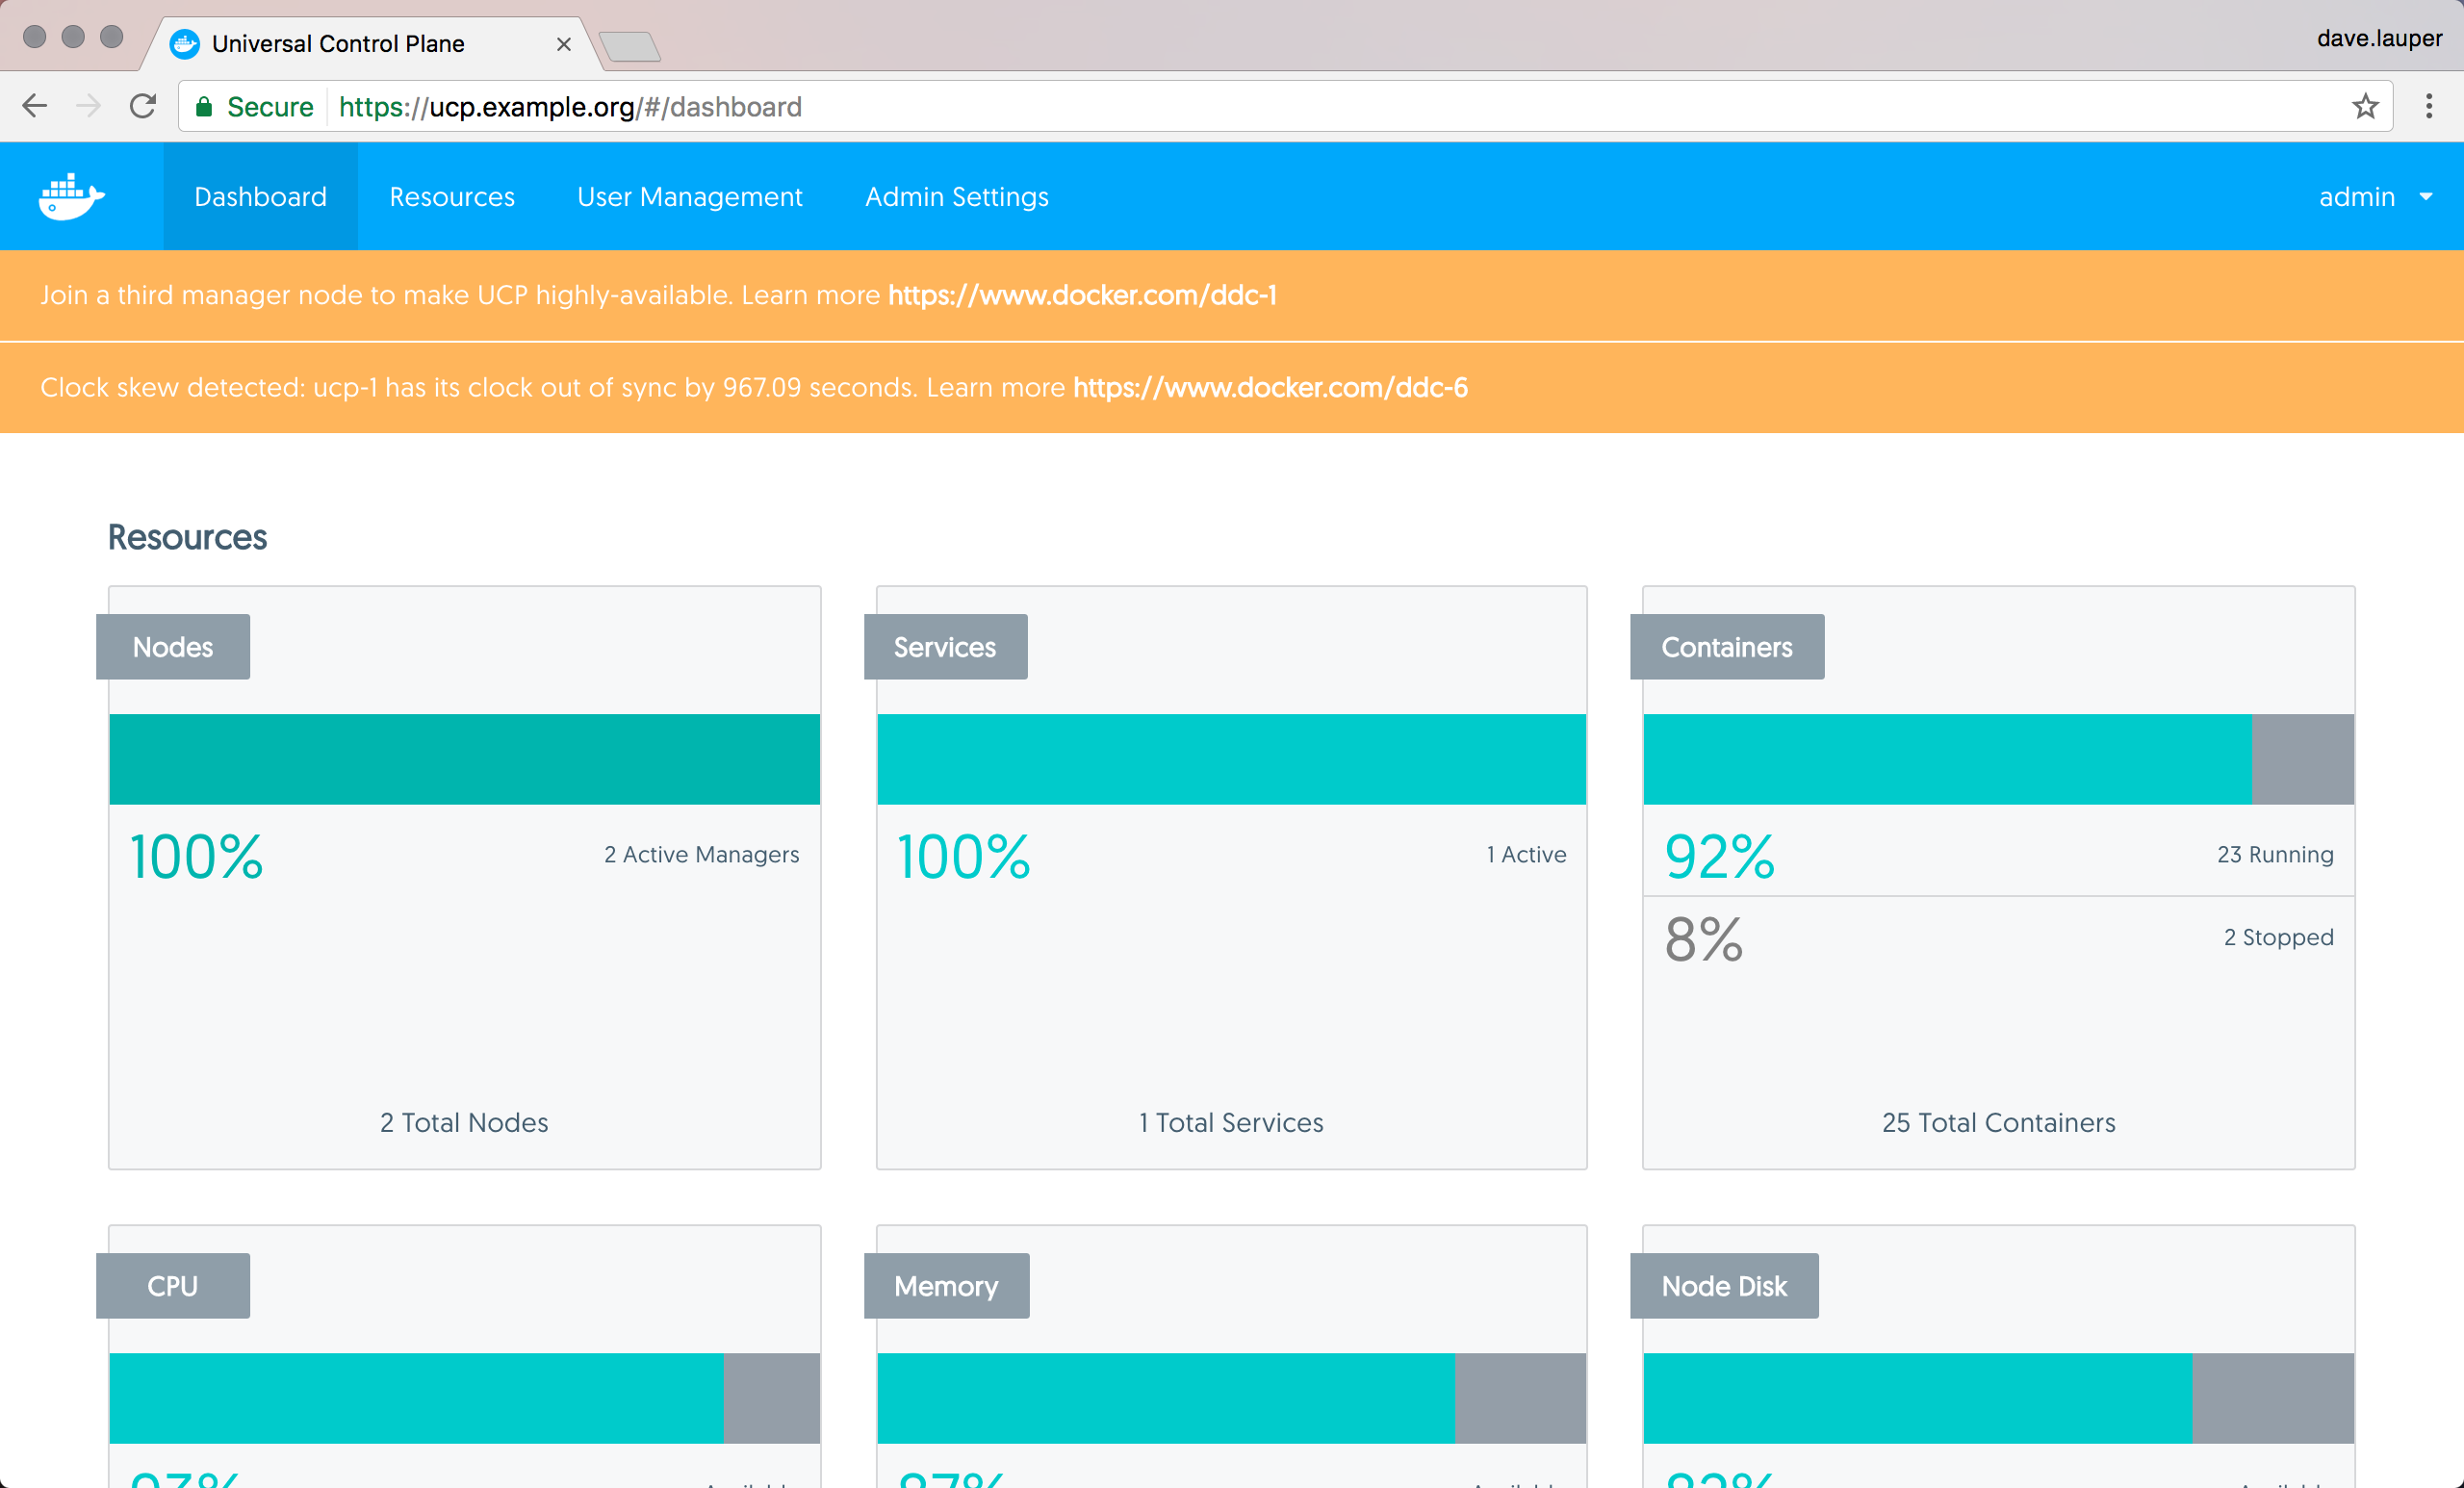2464x1488 pixels.
Task: Reload the page with refresh icon
Action: pos(143,106)
